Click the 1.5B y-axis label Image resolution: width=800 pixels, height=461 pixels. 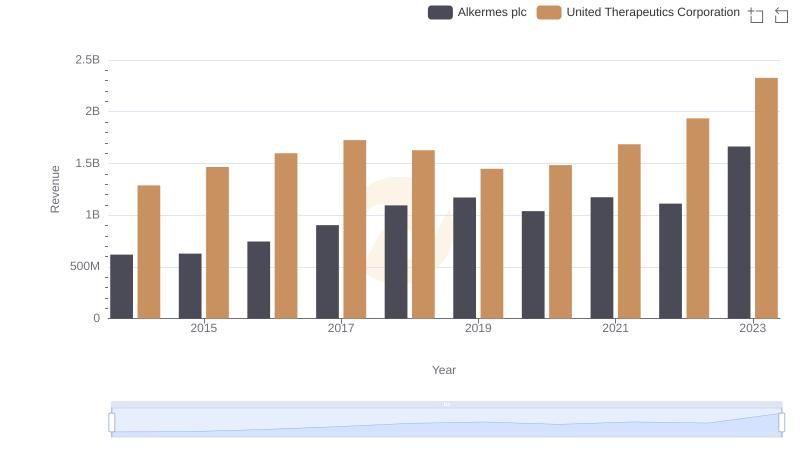coord(88,164)
